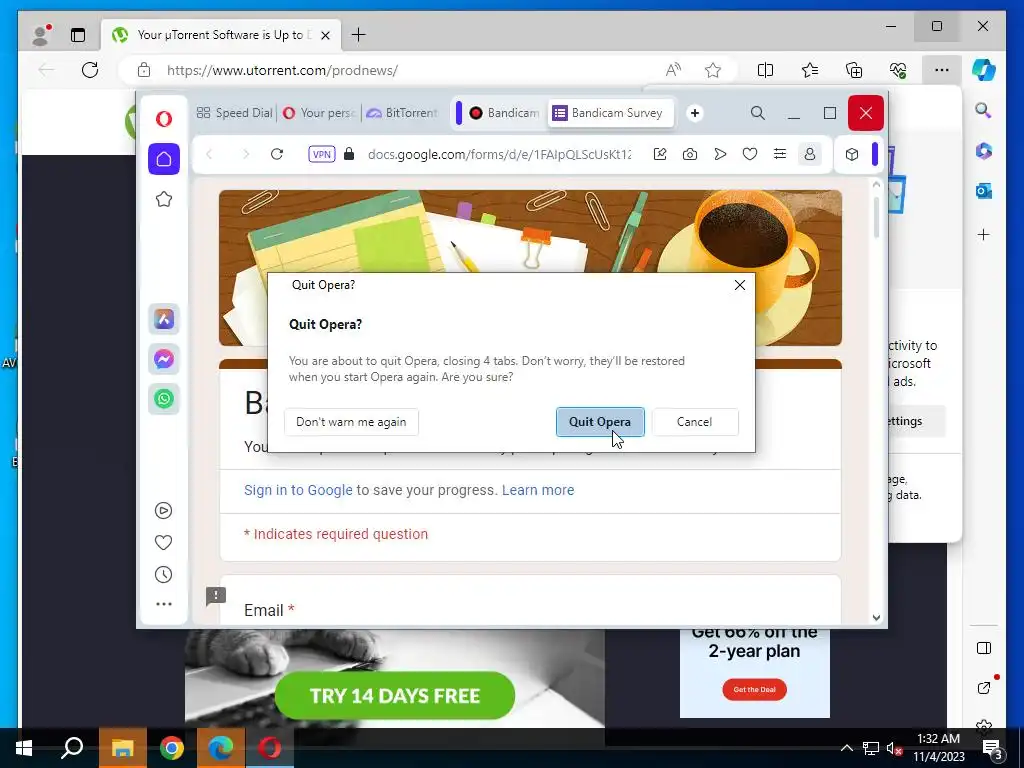Click the Opera page scrollbar up arrow

tap(876, 184)
